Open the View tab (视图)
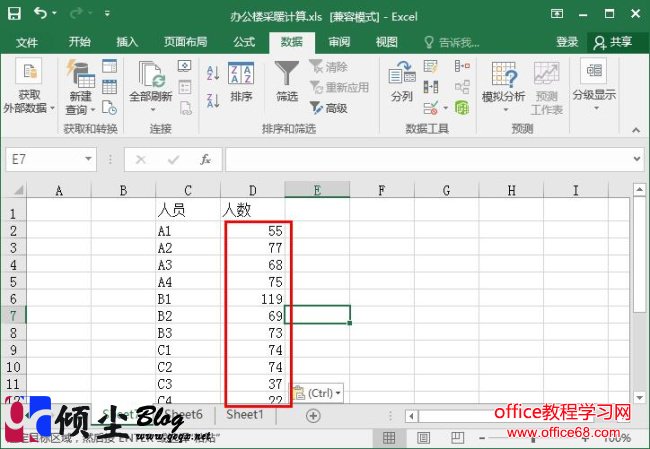650x449 pixels. 387,42
